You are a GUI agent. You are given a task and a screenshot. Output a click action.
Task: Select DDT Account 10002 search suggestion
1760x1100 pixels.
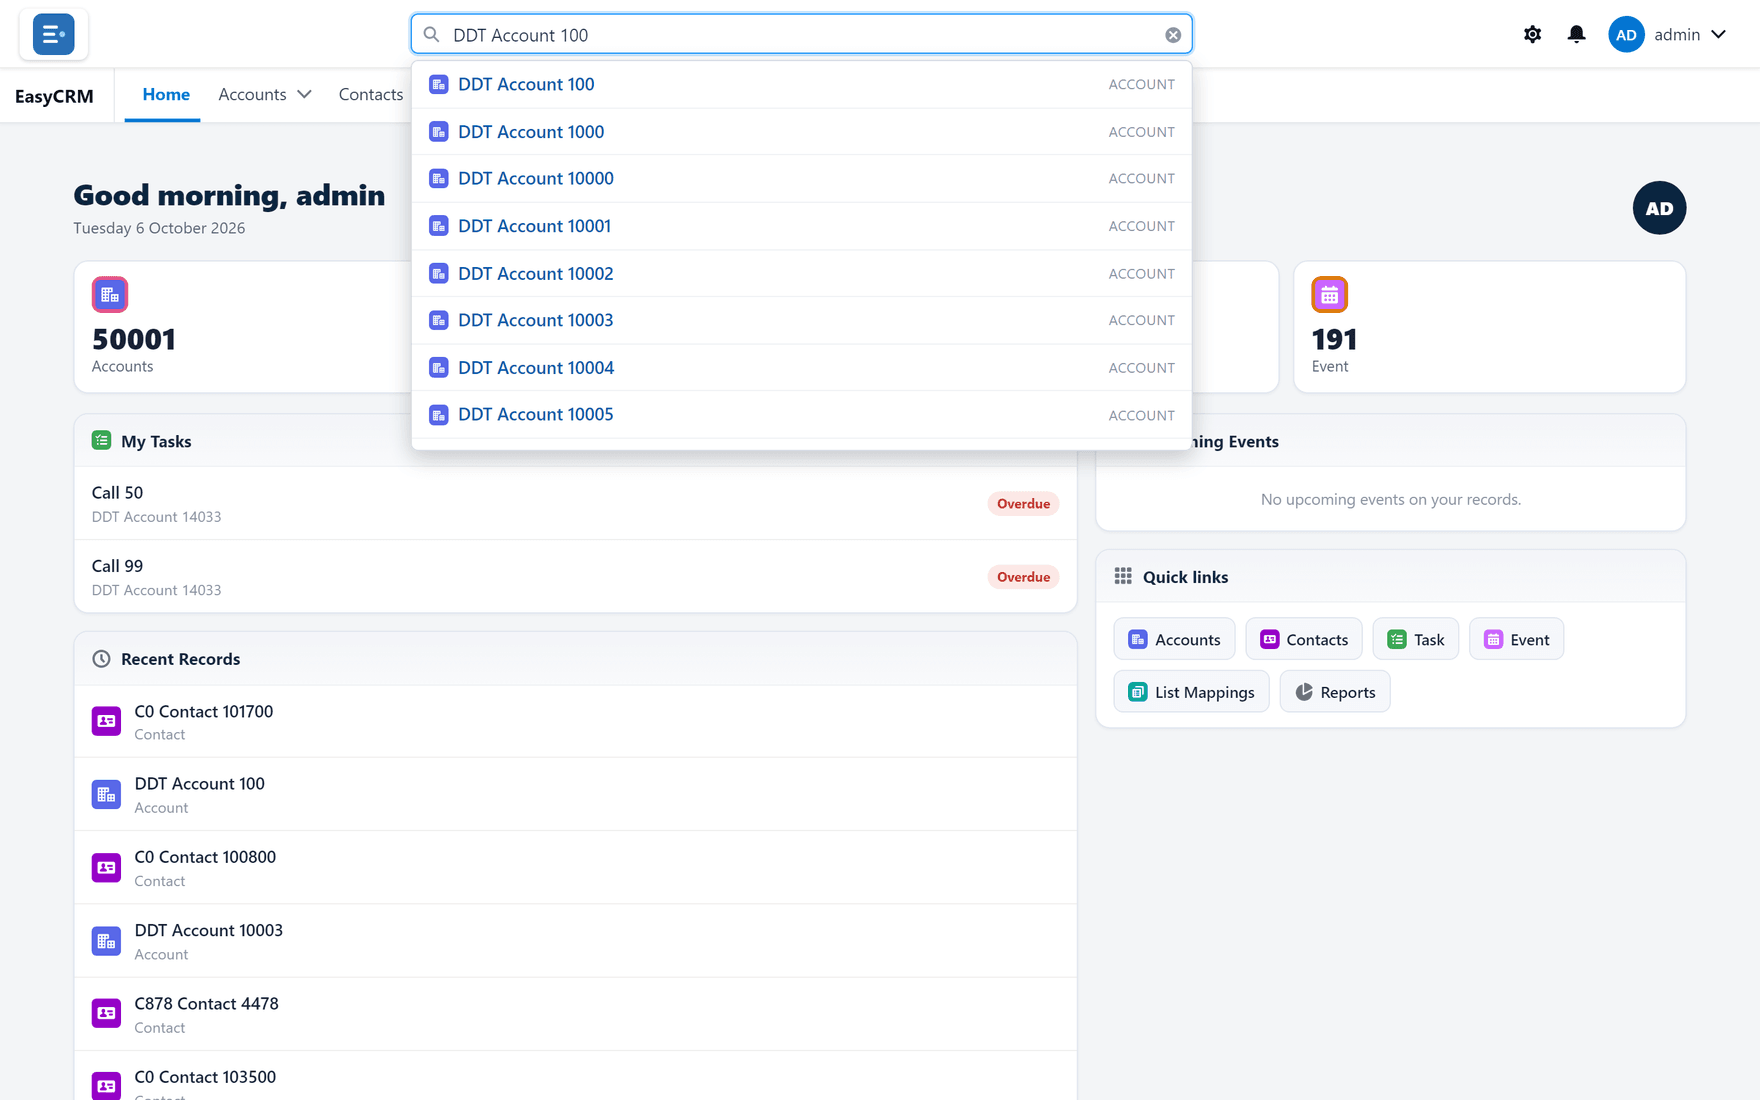pos(801,273)
